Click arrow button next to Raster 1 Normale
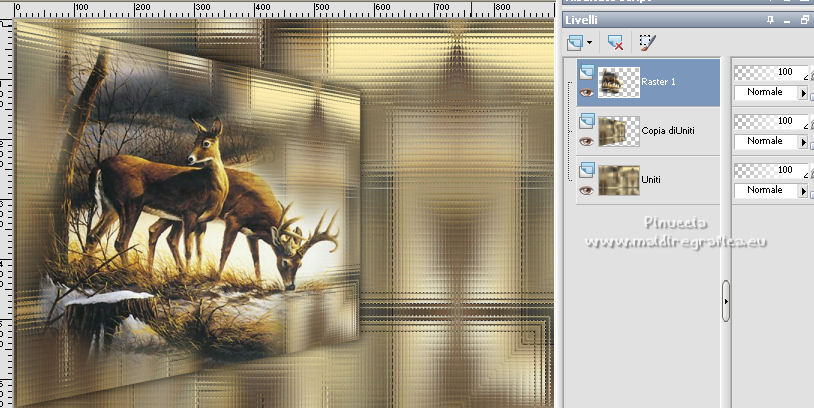Image resolution: width=814 pixels, height=408 pixels. point(804,93)
